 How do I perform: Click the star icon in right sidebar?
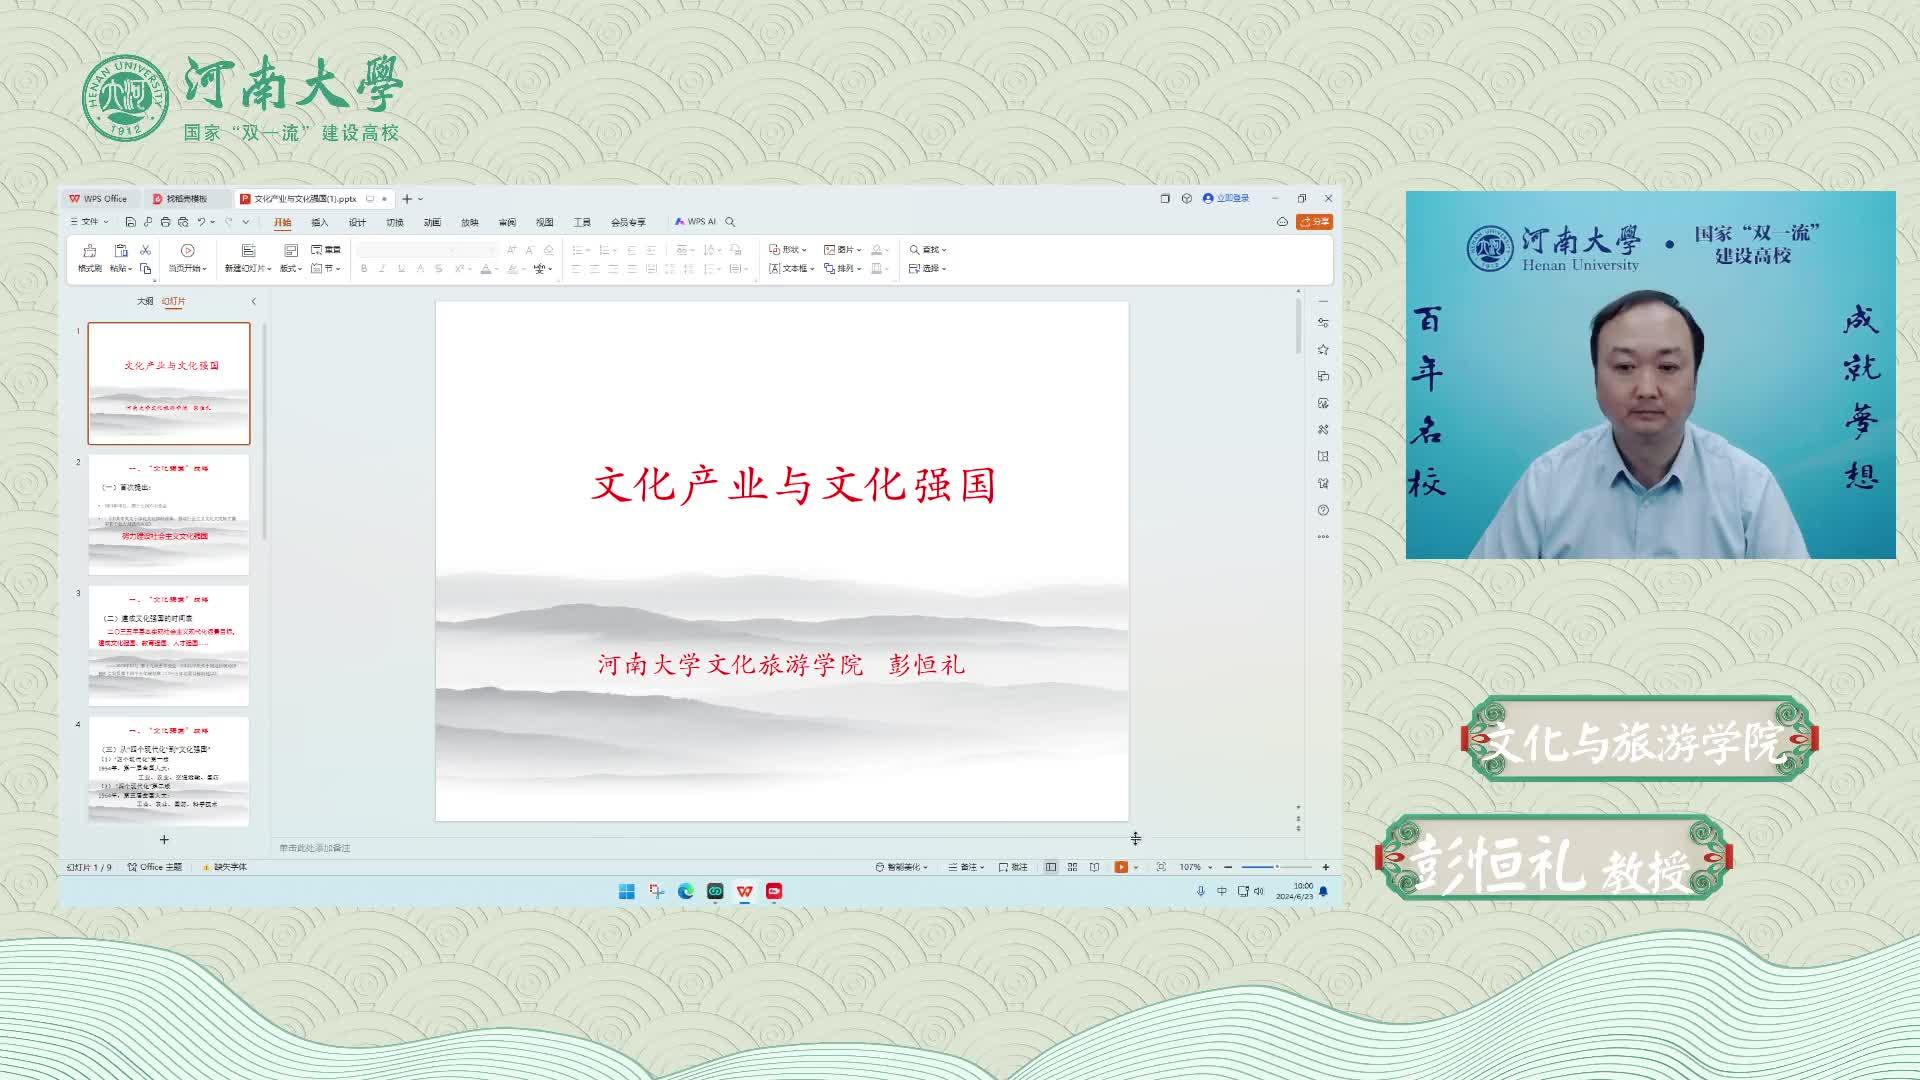tap(1323, 349)
